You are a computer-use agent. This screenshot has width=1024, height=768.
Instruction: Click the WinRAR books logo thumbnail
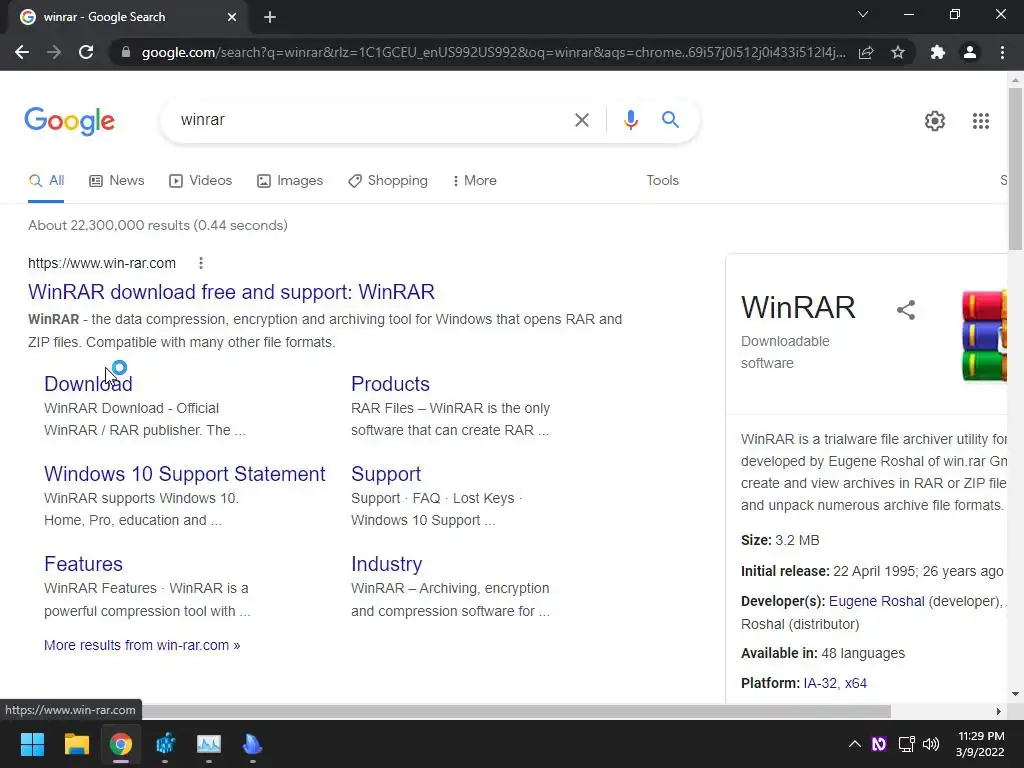tap(984, 336)
